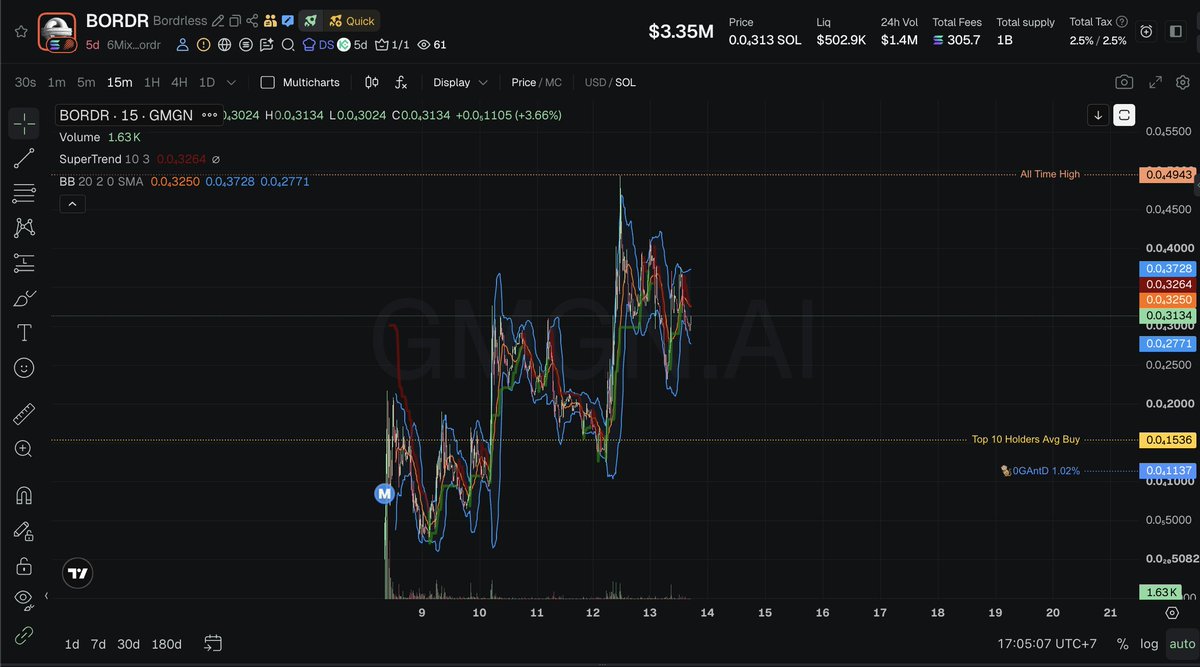The height and width of the screenshot is (667, 1200).
Task: Expand more timeframes chevron after 1D
Action: (x=232, y=82)
